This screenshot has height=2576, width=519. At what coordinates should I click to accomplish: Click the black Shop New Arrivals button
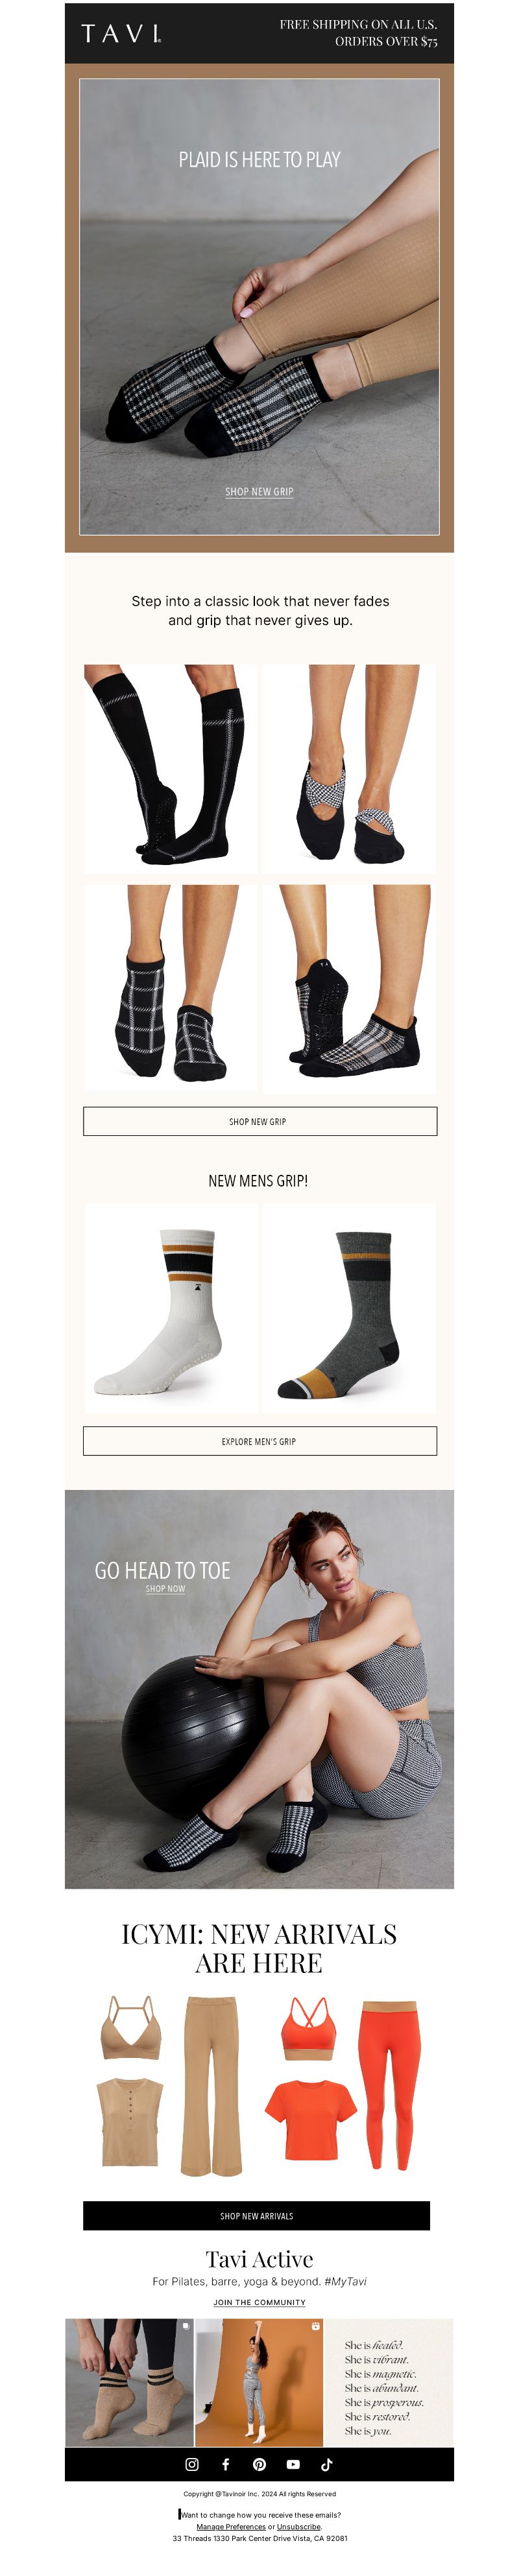(x=256, y=2215)
